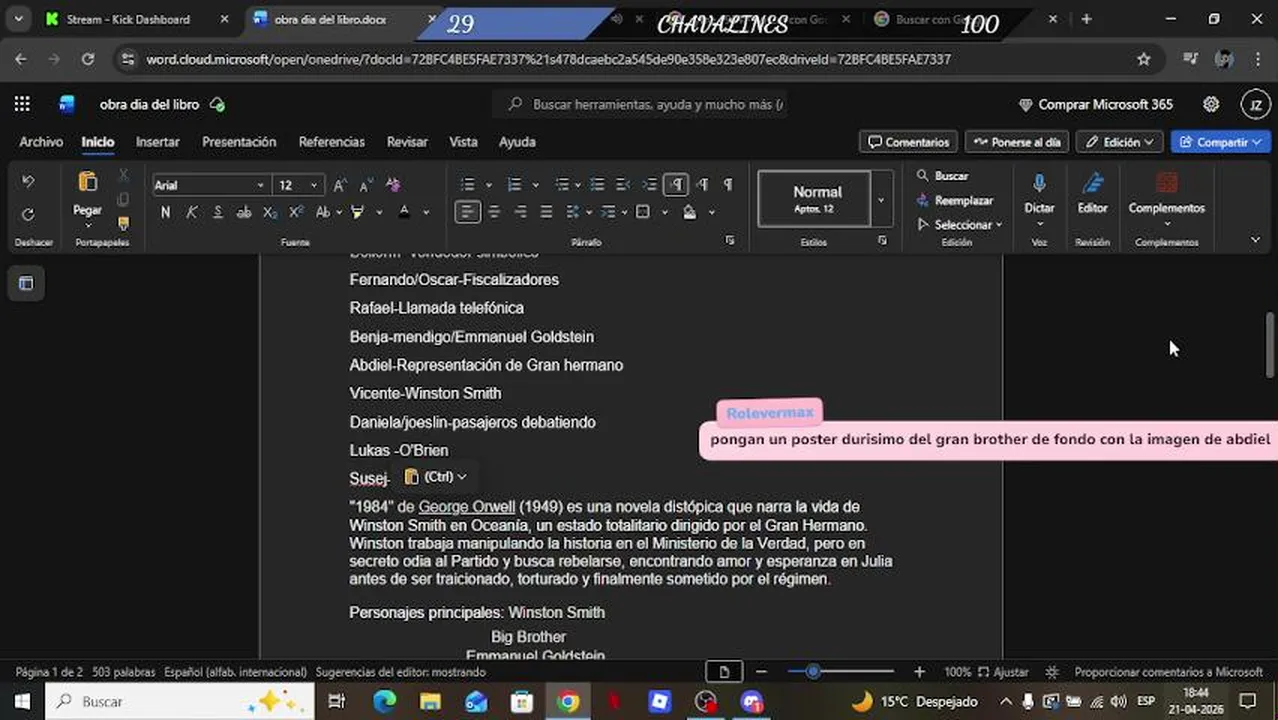This screenshot has height=720, width=1278.
Task: Open Discord from the Windows taskbar
Action: coord(752,702)
